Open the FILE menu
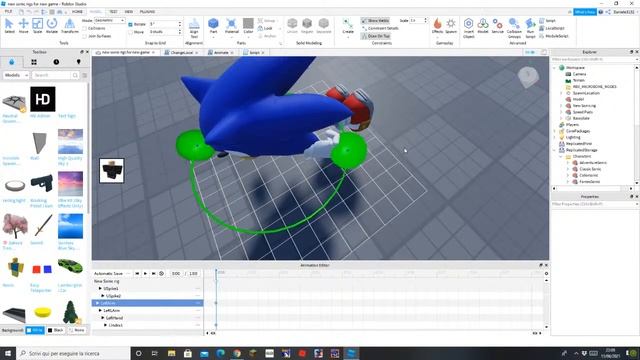This screenshot has width=640, height=360. tap(8, 11)
